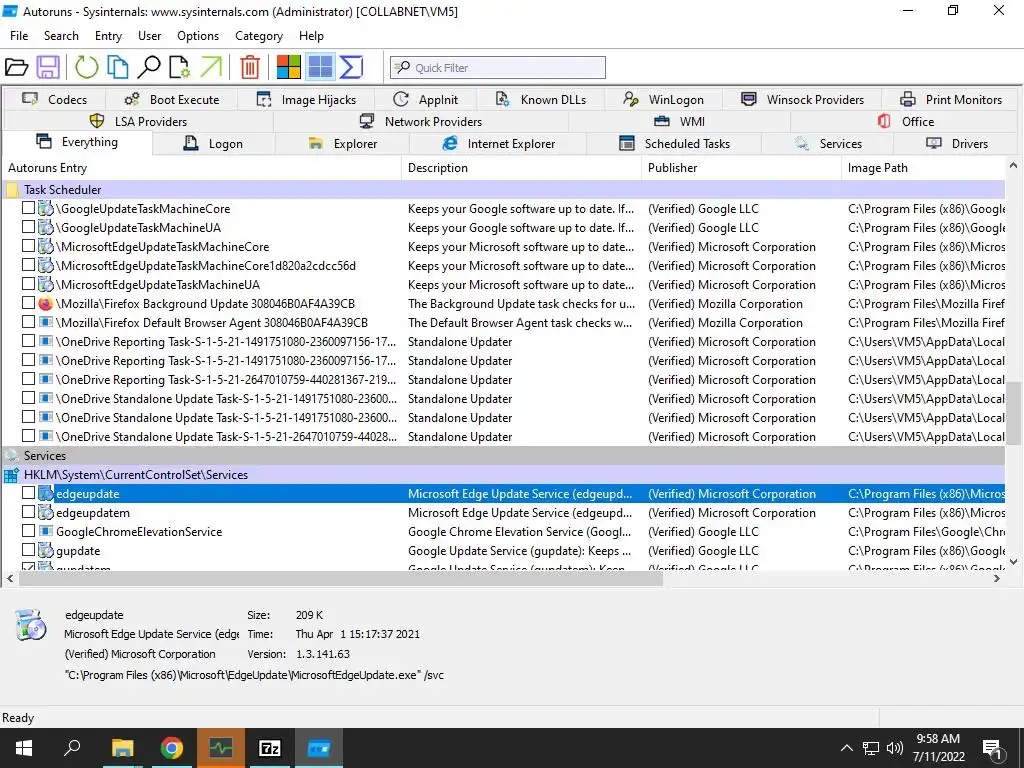Switch to the Services tab
Viewport: 1024px width, 768px height.
click(x=828, y=144)
